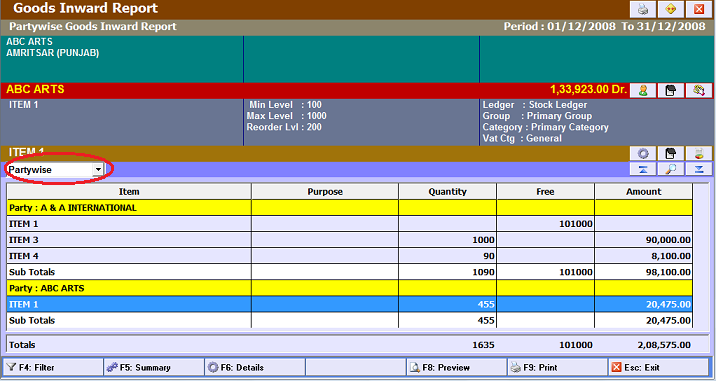
Task: Click the yellow diamond icon in the title bar
Action: tap(671, 9)
